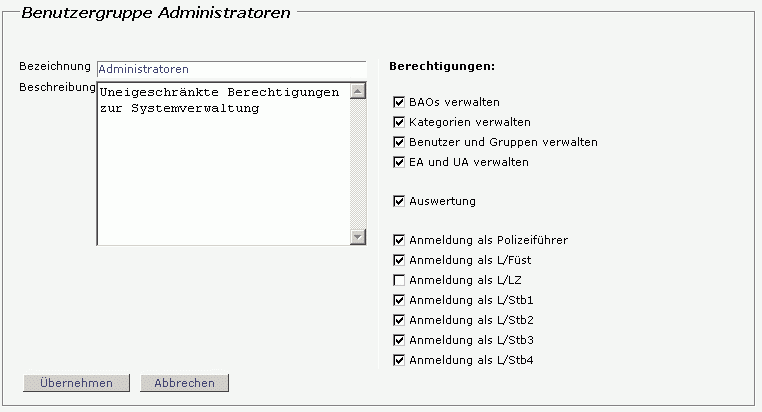Toggle Anmeldung als L/Stb2 permission
Screen dimensions: 762x412
(x=400, y=320)
